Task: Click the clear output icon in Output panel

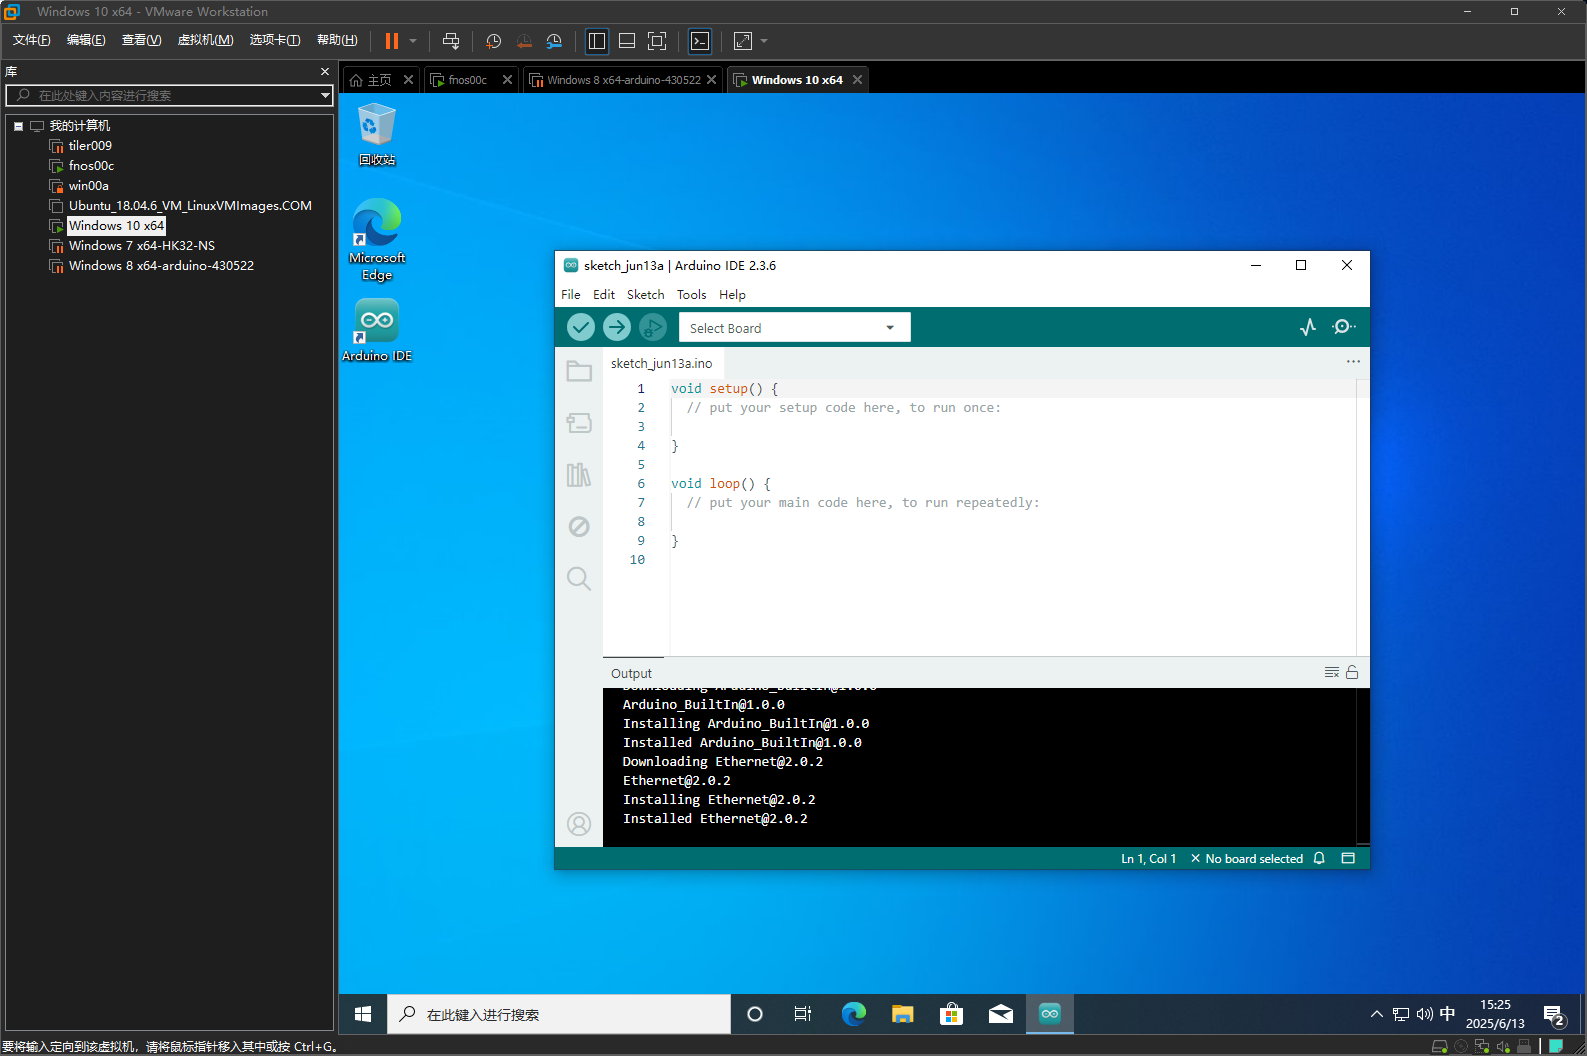Action: [x=1332, y=672]
